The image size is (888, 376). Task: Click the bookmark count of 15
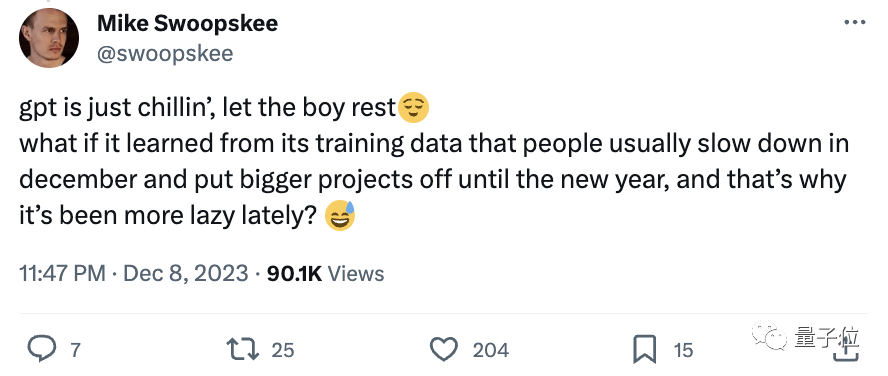[x=683, y=350]
